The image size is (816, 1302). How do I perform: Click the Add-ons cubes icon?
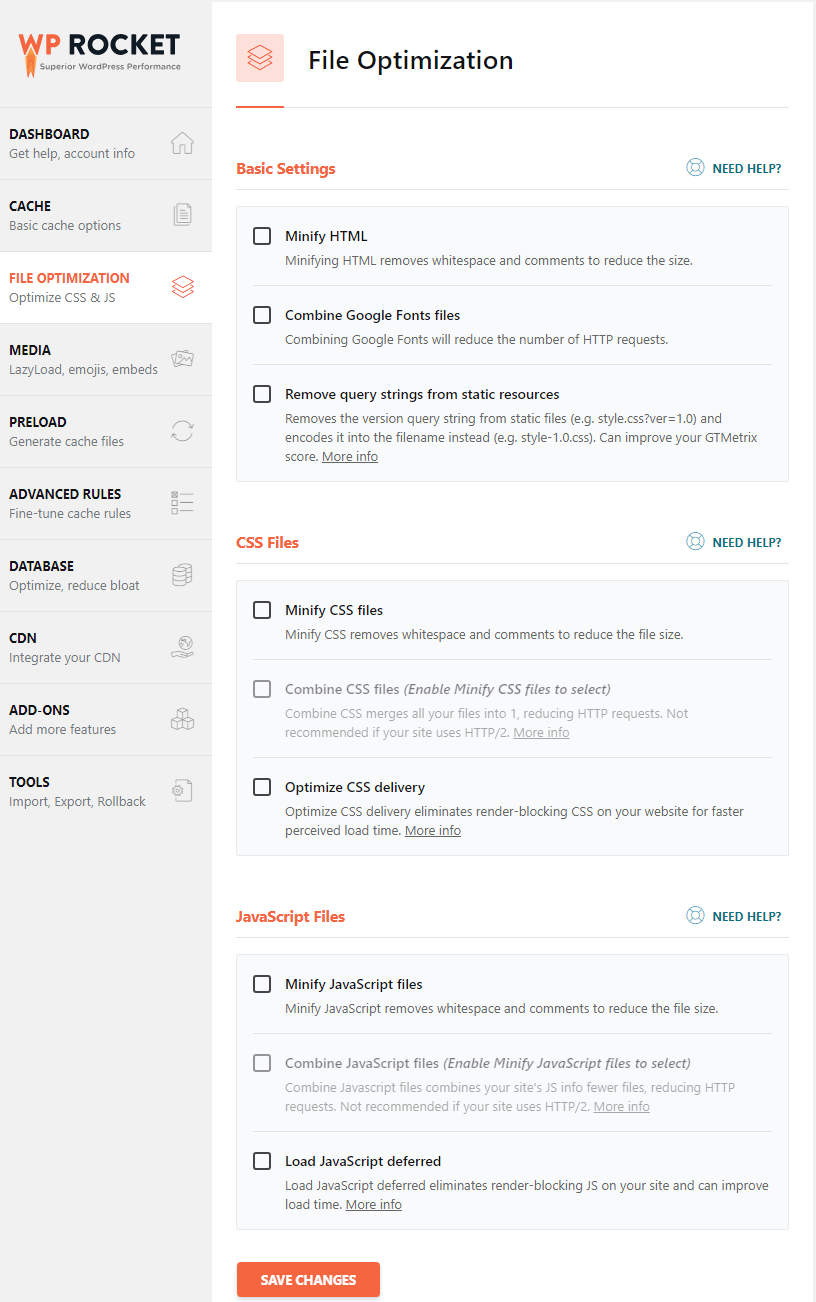click(x=182, y=719)
